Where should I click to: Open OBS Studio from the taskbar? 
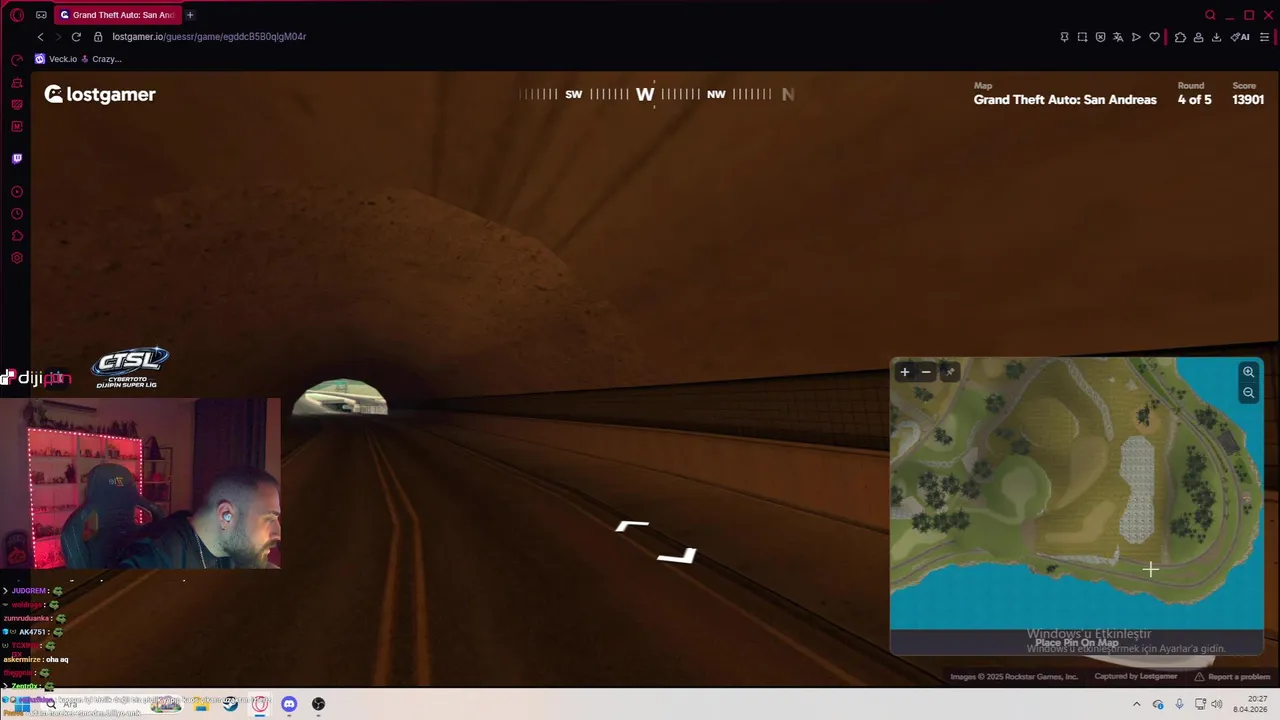[318, 704]
